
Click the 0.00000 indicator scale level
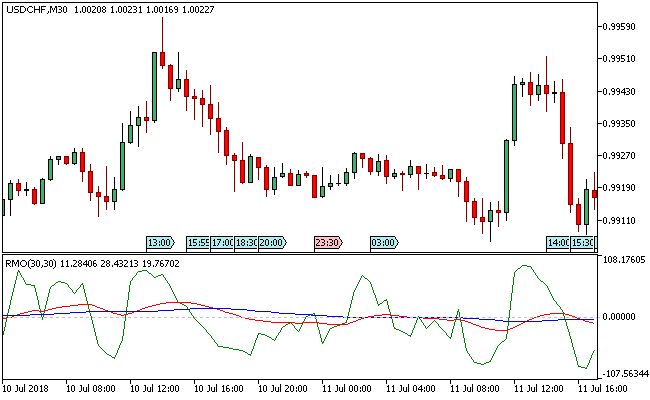click(623, 317)
